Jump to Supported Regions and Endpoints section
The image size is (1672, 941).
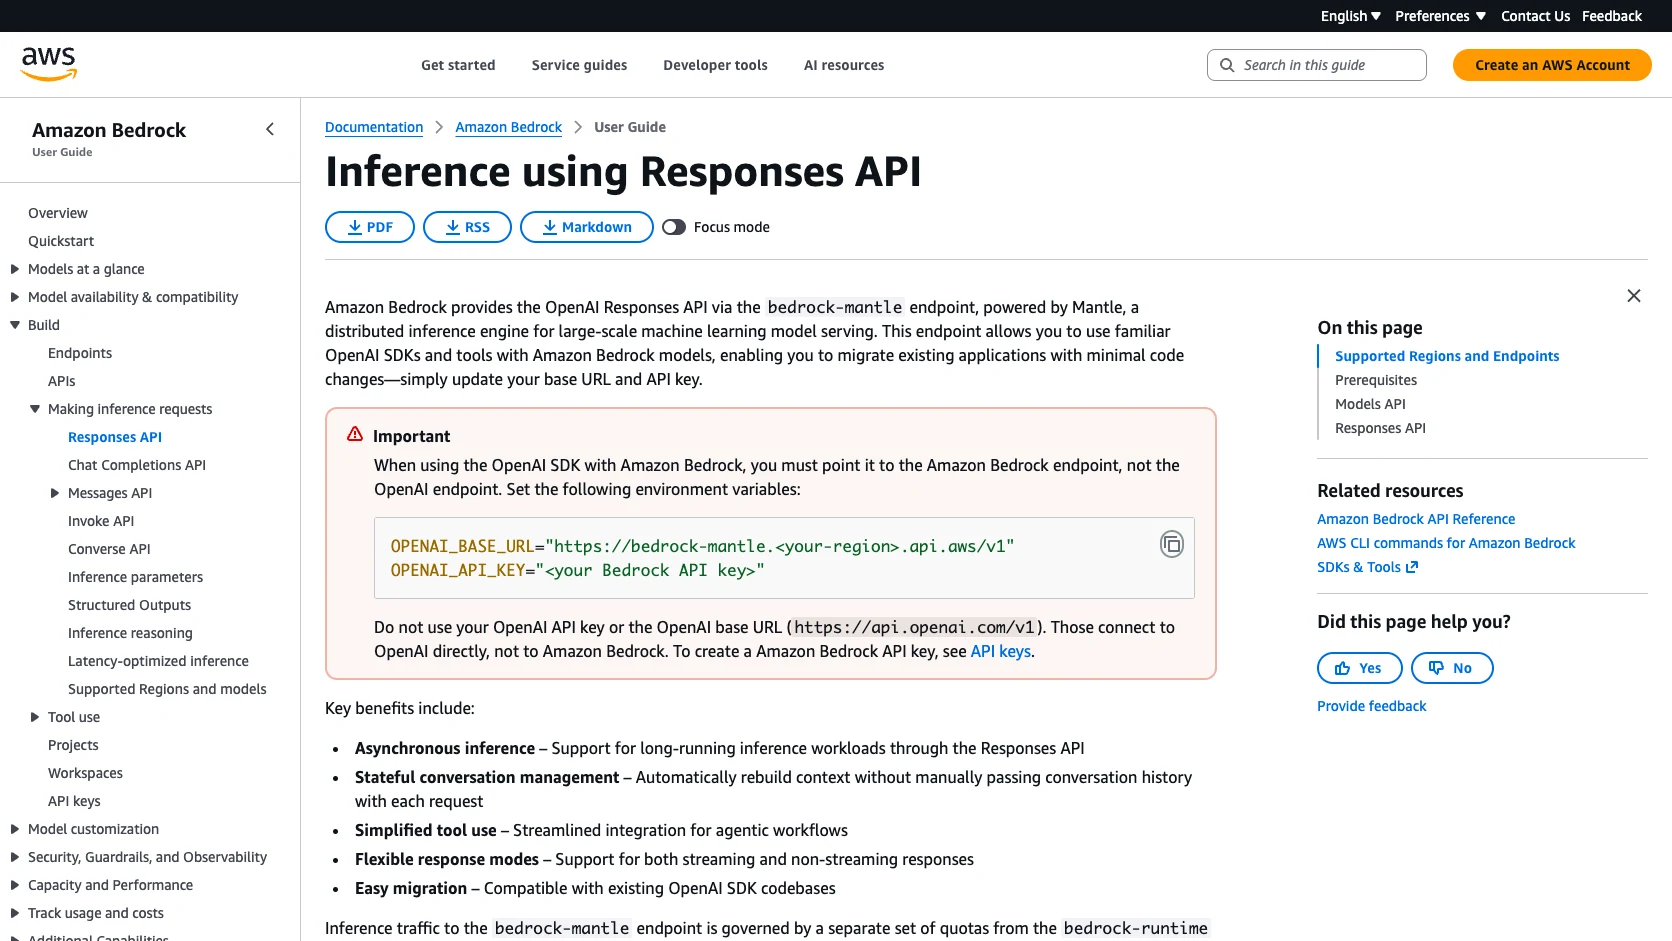(x=1447, y=356)
